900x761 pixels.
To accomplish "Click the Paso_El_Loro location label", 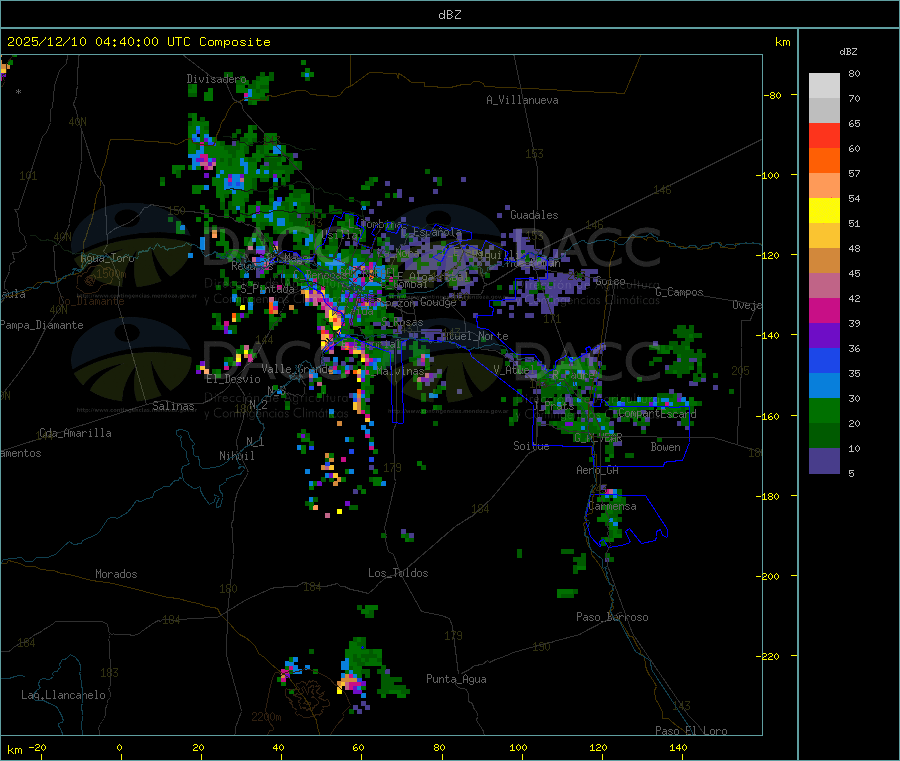I will point(691,731).
